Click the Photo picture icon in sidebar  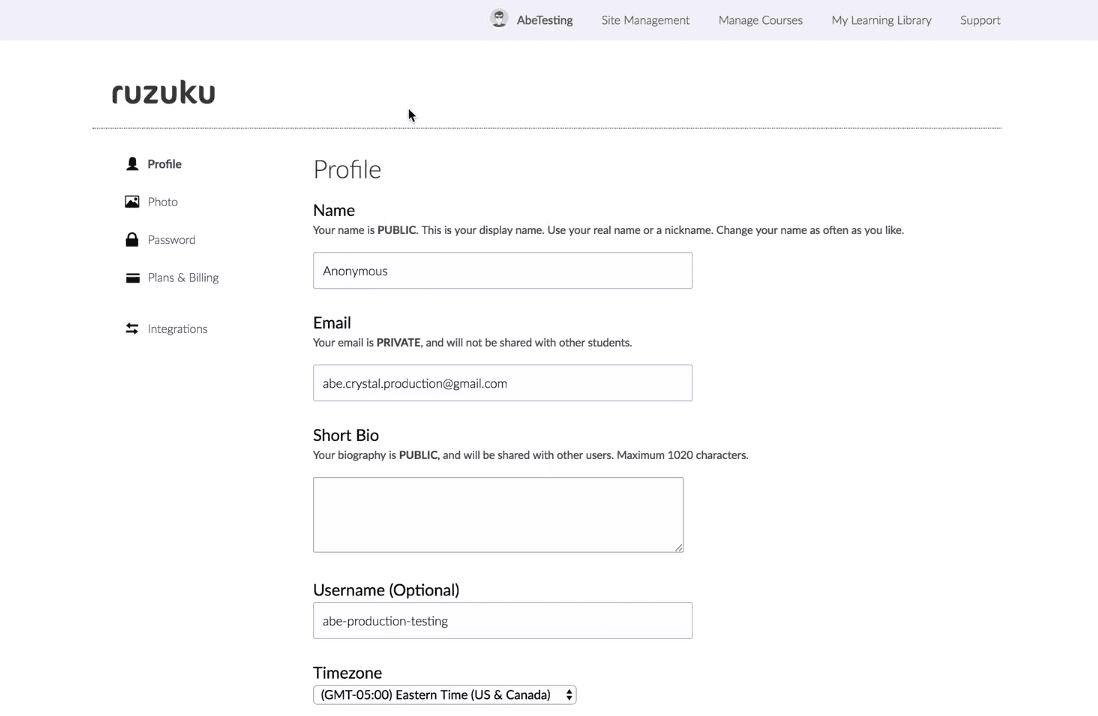[132, 202]
